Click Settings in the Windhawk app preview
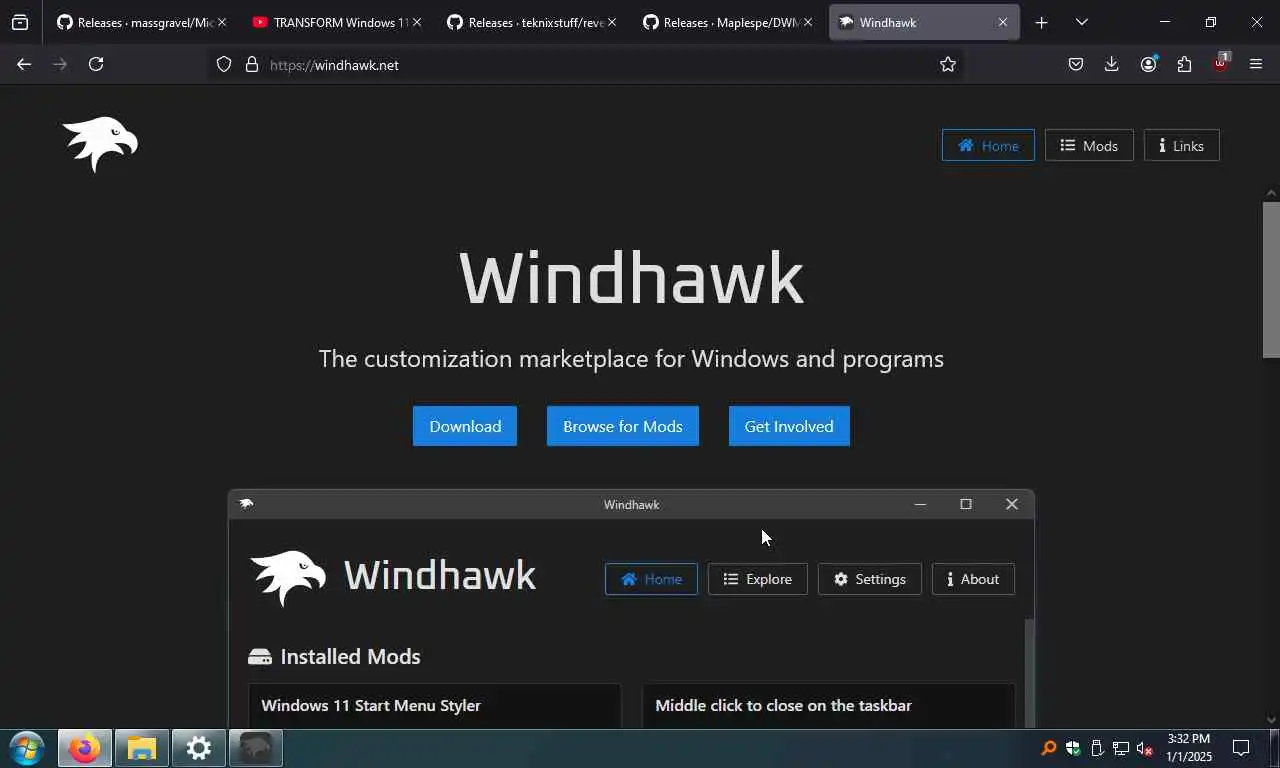Screen dimensions: 1280x768 [x=869, y=579]
